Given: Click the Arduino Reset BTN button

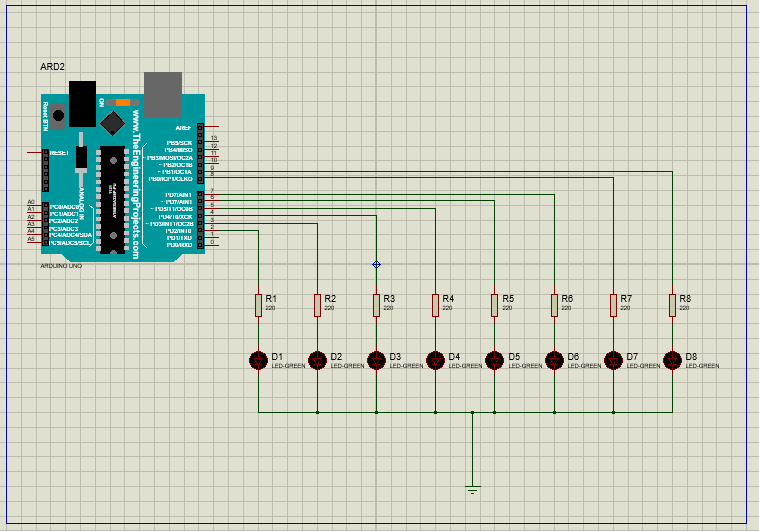Looking at the screenshot, I should tap(58, 116).
